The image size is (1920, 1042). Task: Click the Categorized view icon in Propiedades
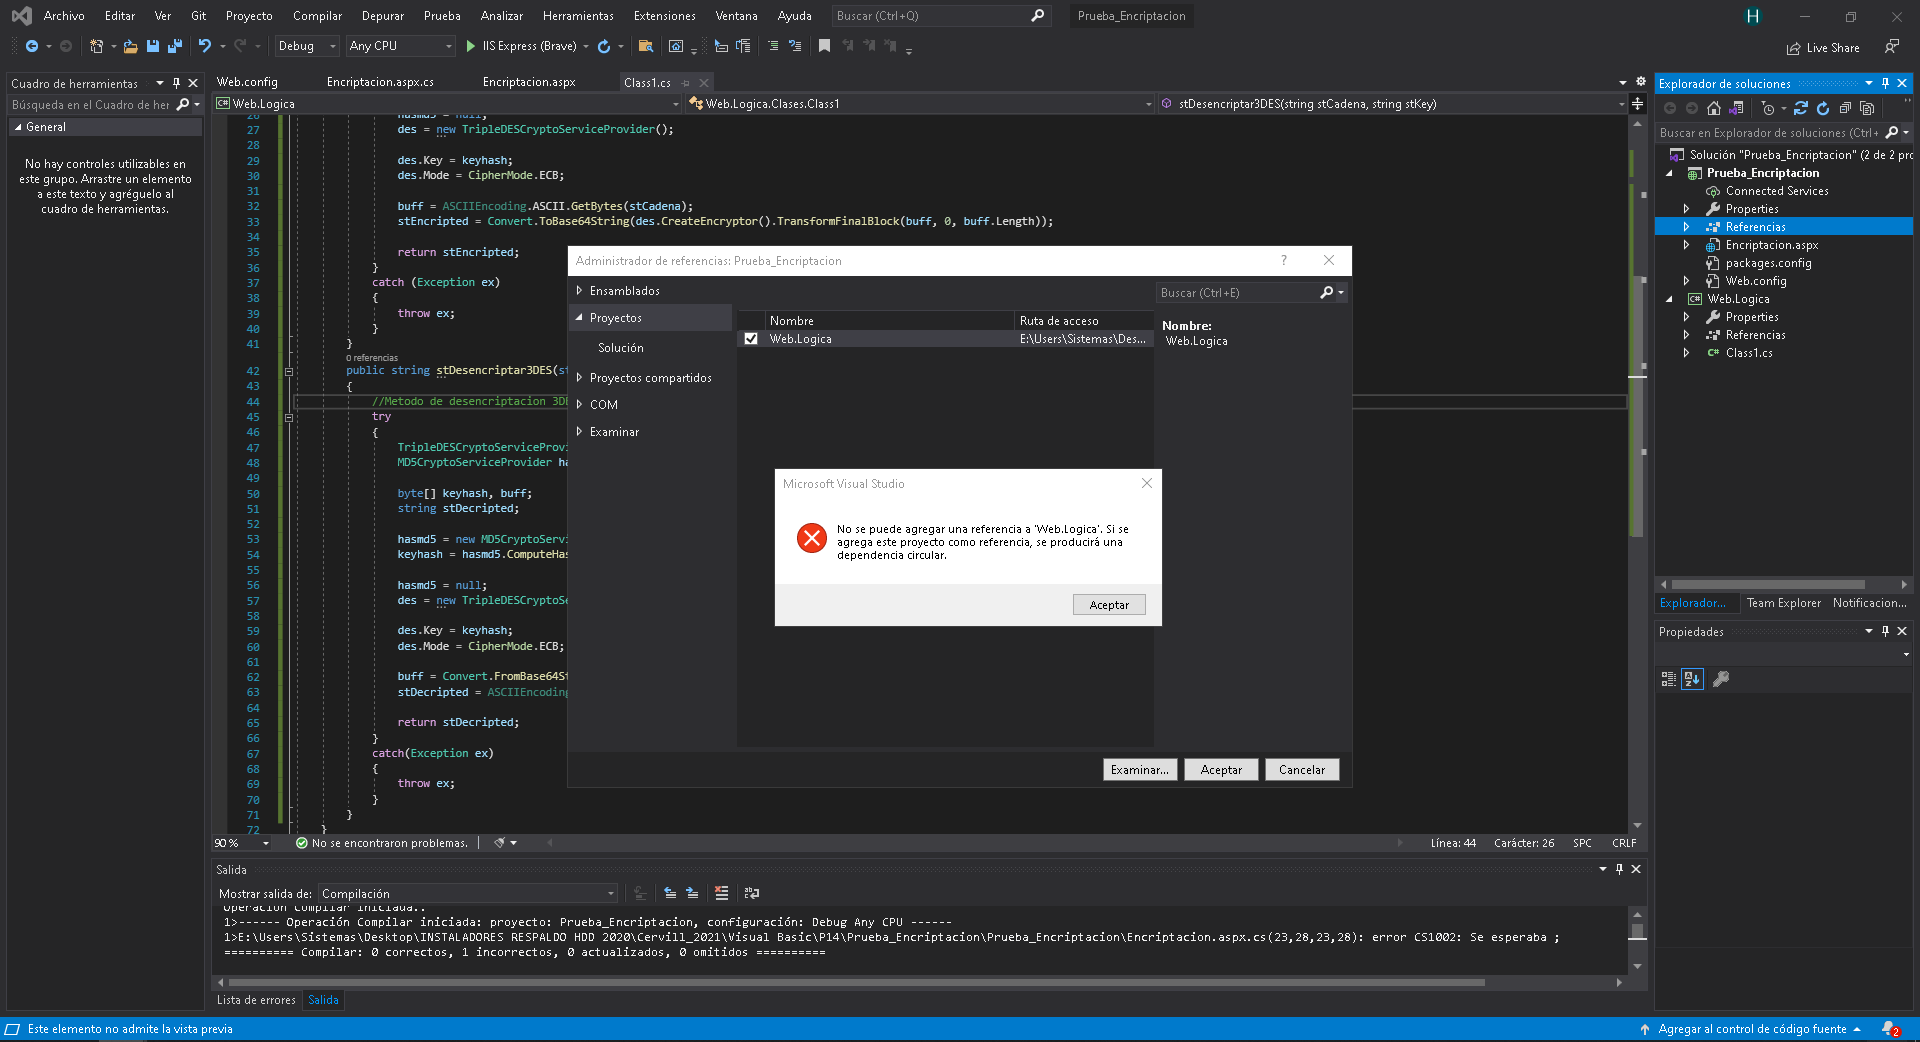pos(1669,679)
